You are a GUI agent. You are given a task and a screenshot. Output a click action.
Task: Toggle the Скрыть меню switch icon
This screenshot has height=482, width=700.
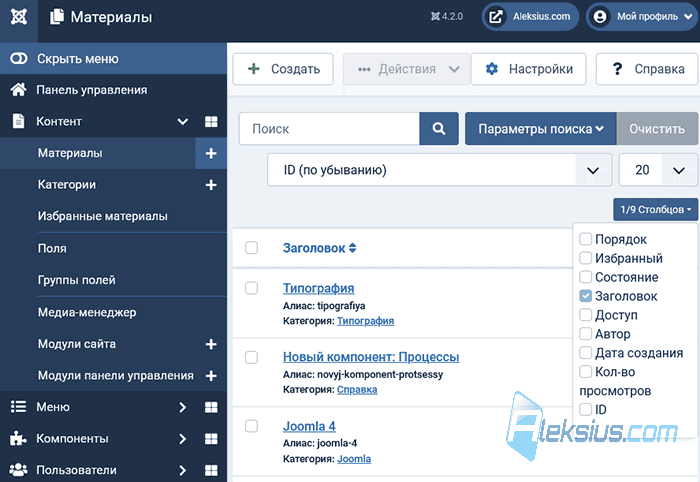pos(19,58)
